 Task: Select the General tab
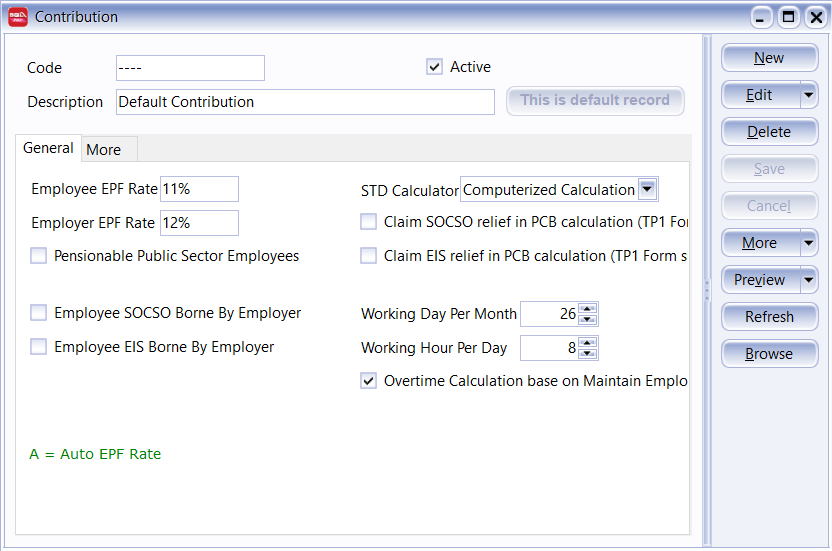(48, 148)
